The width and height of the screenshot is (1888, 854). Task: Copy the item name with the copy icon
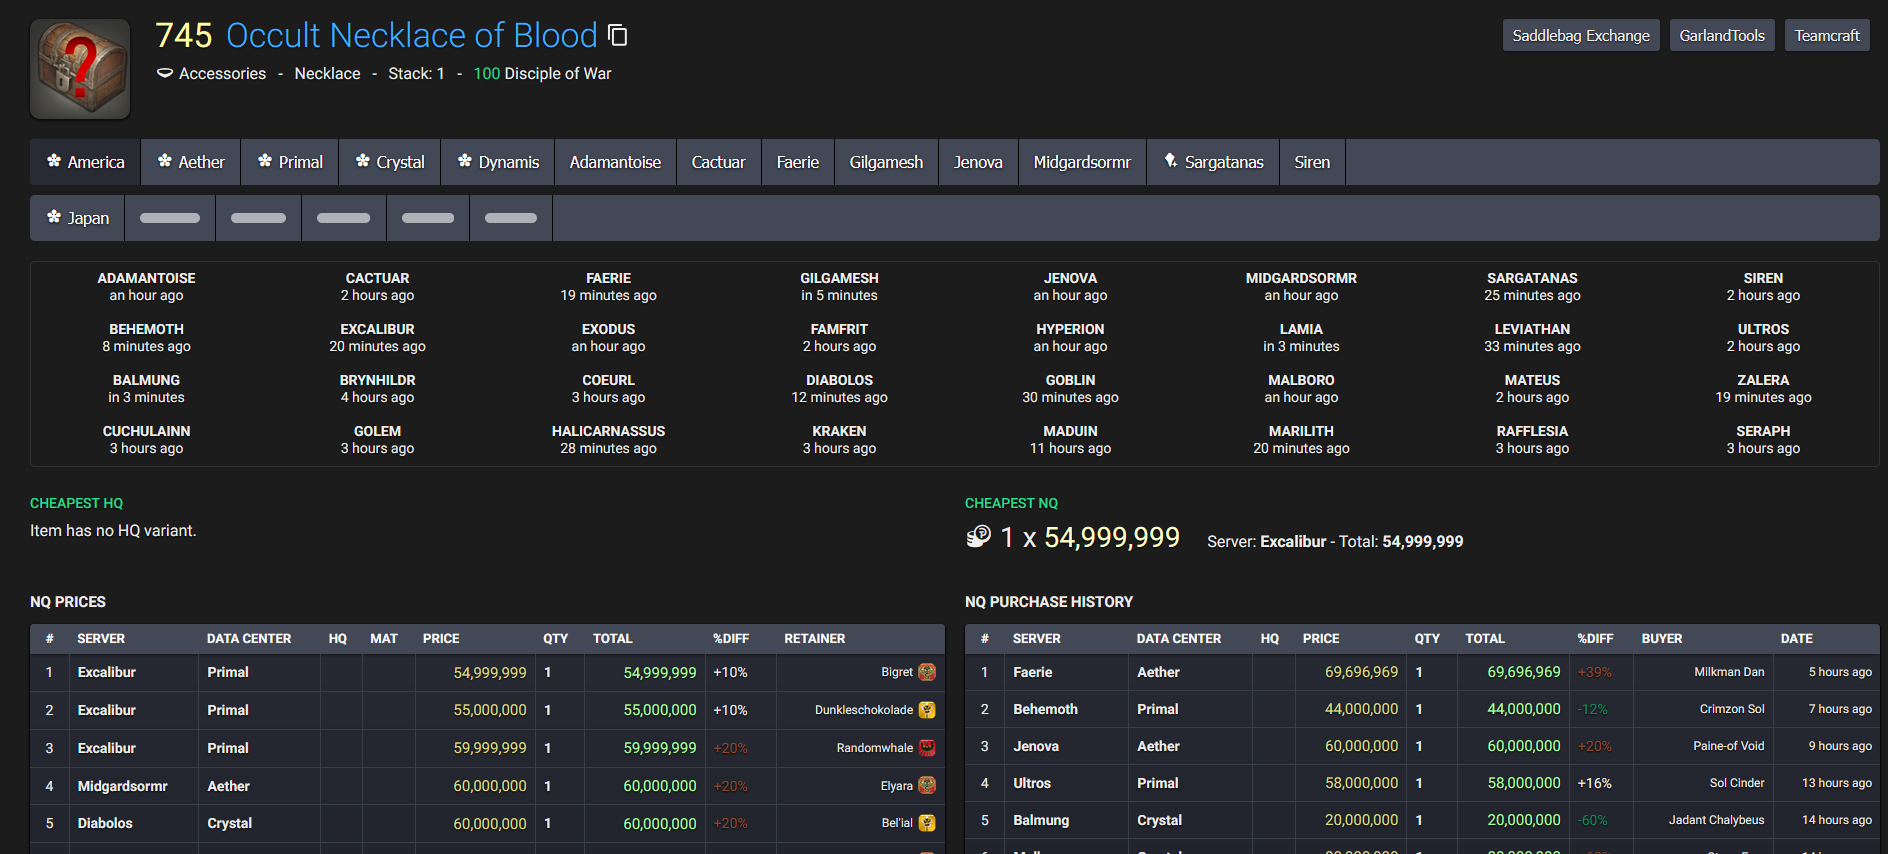(618, 36)
